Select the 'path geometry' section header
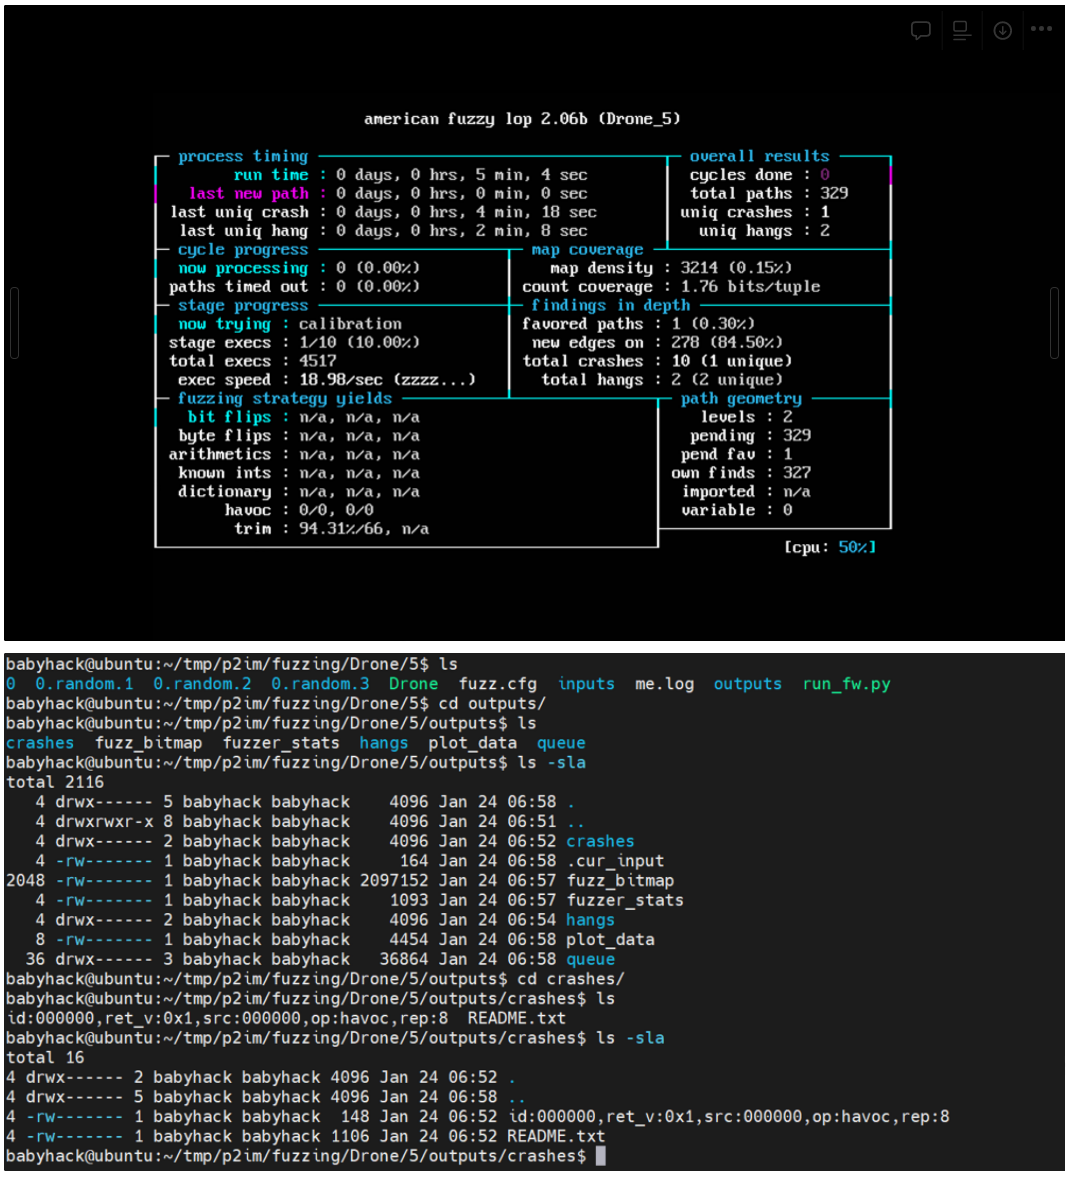 pyautogui.click(x=741, y=399)
